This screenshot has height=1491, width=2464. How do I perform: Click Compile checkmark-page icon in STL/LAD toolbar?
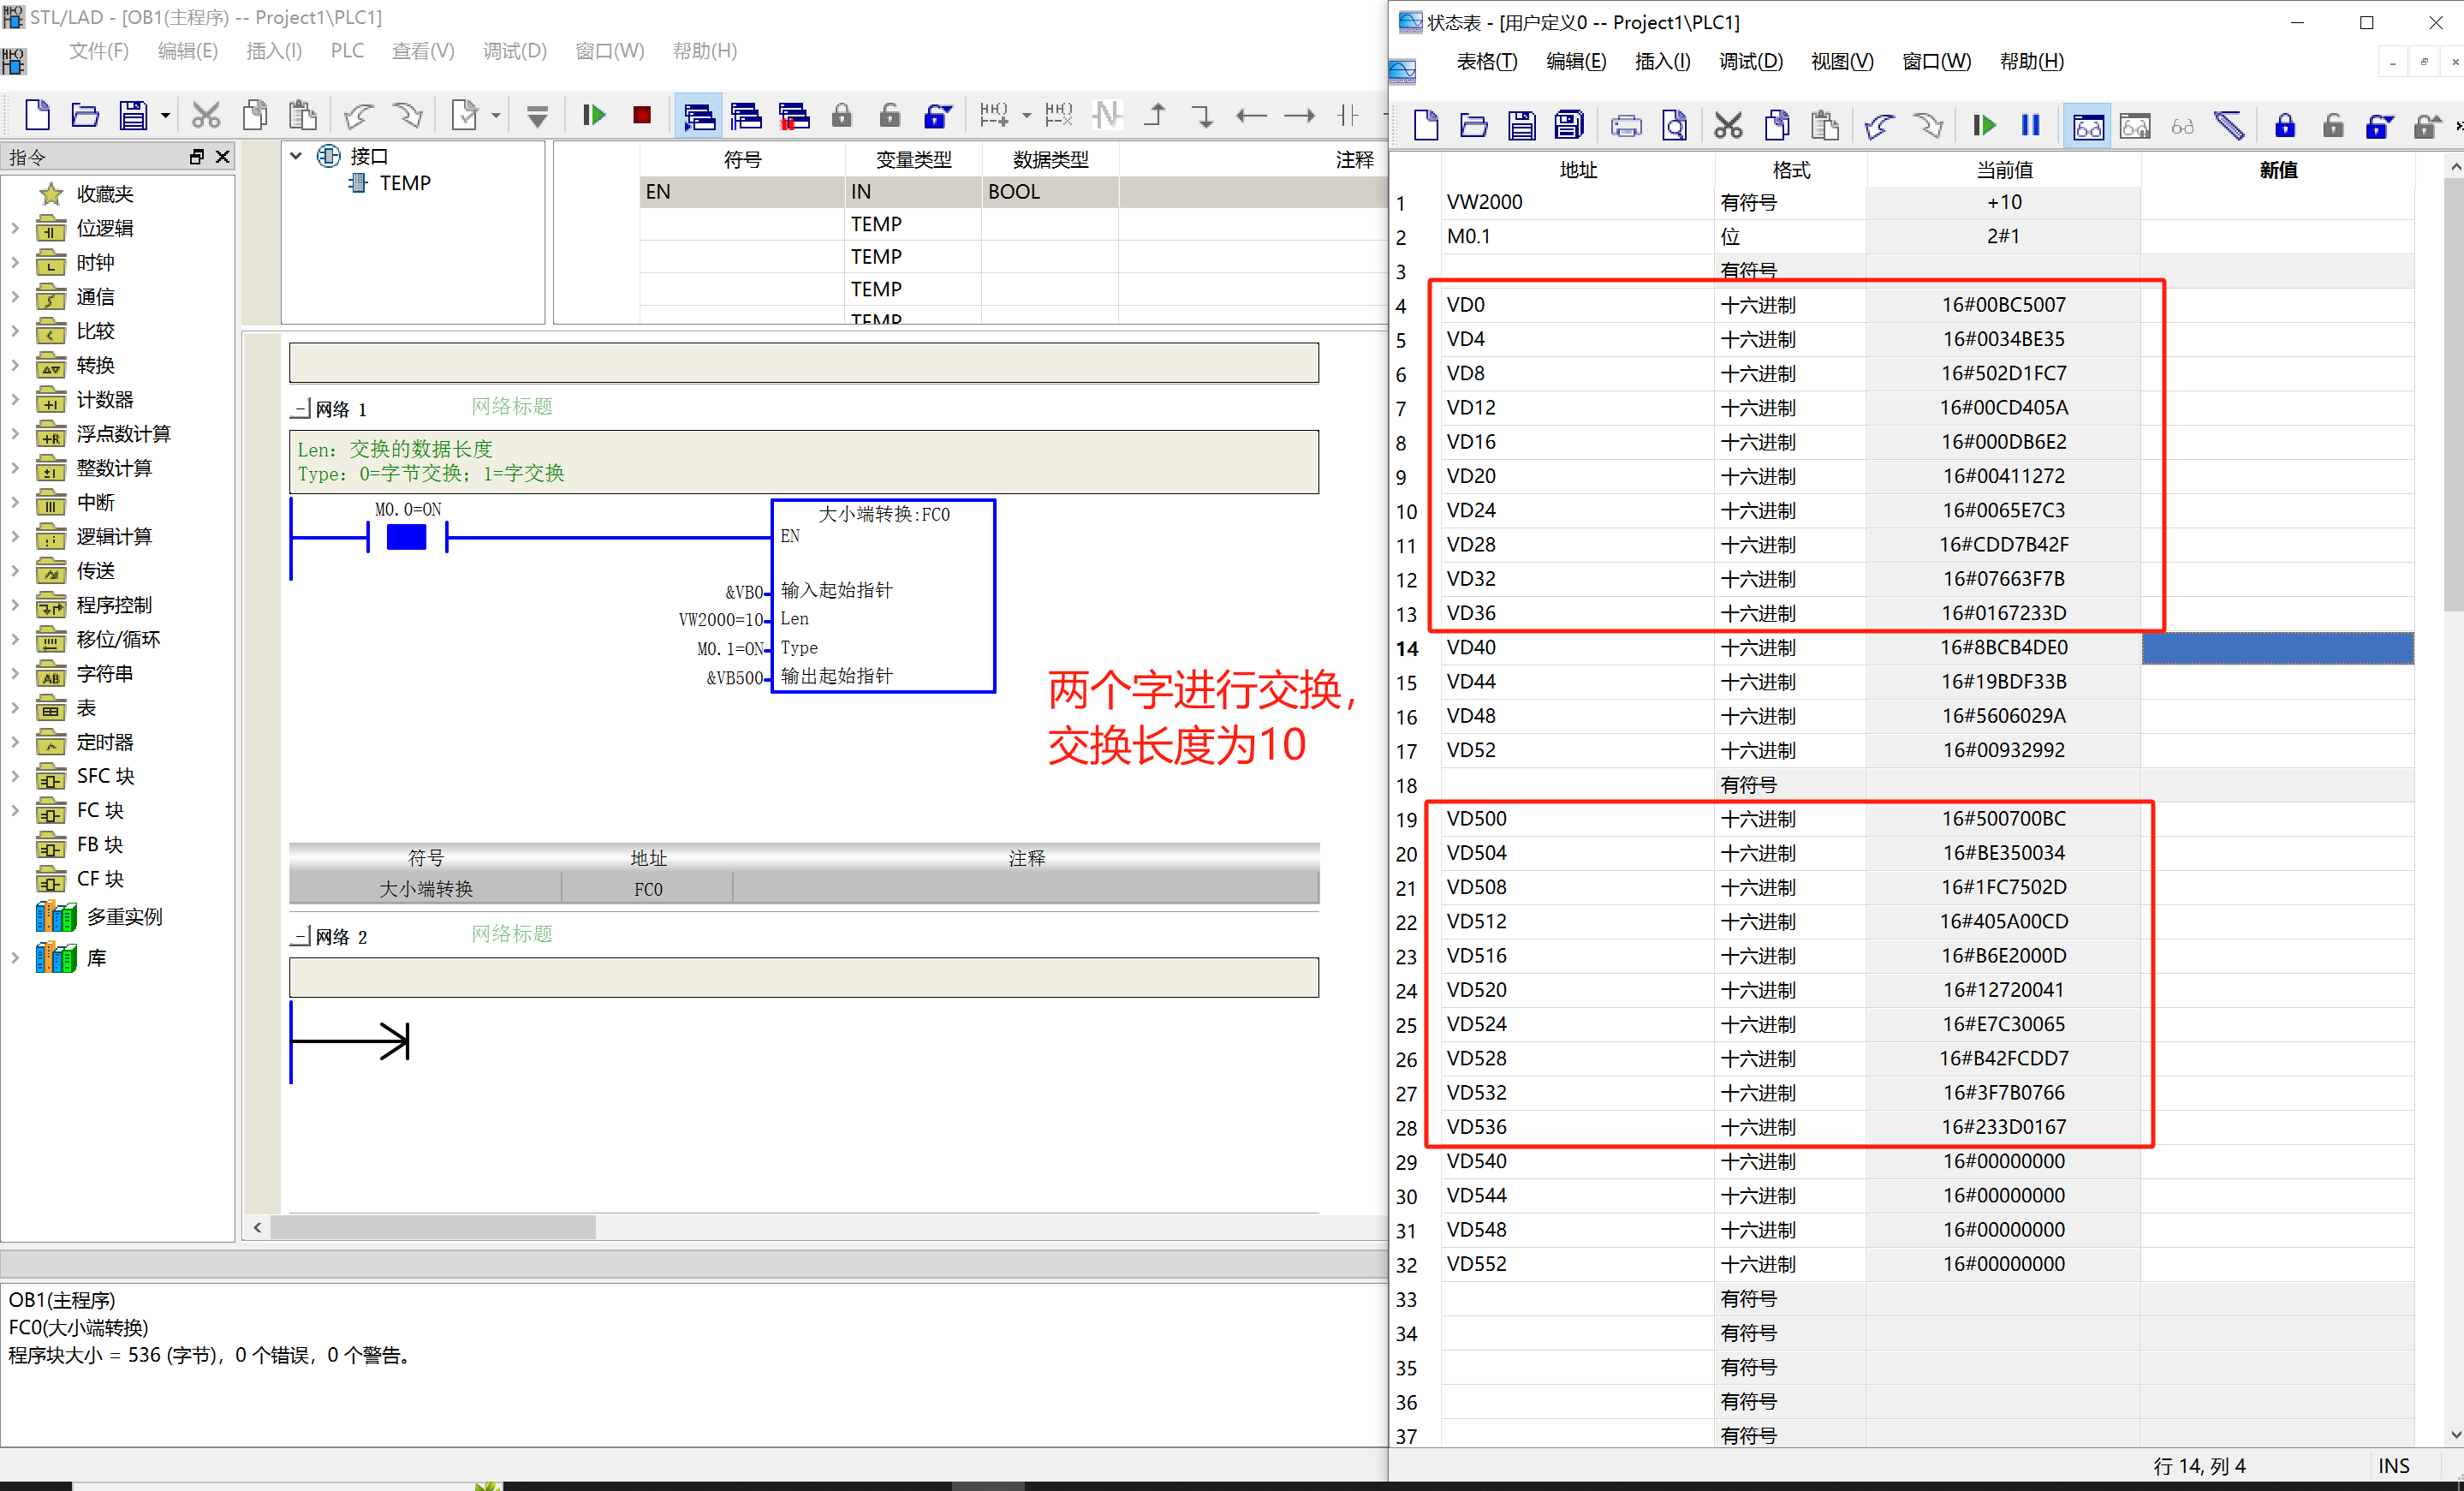tap(465, 116)
